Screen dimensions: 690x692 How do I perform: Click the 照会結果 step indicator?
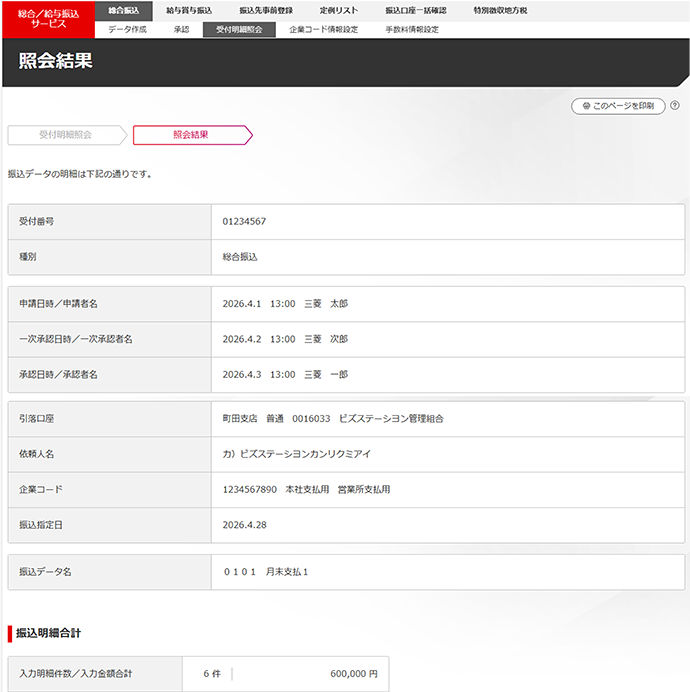tap(190, 135)
